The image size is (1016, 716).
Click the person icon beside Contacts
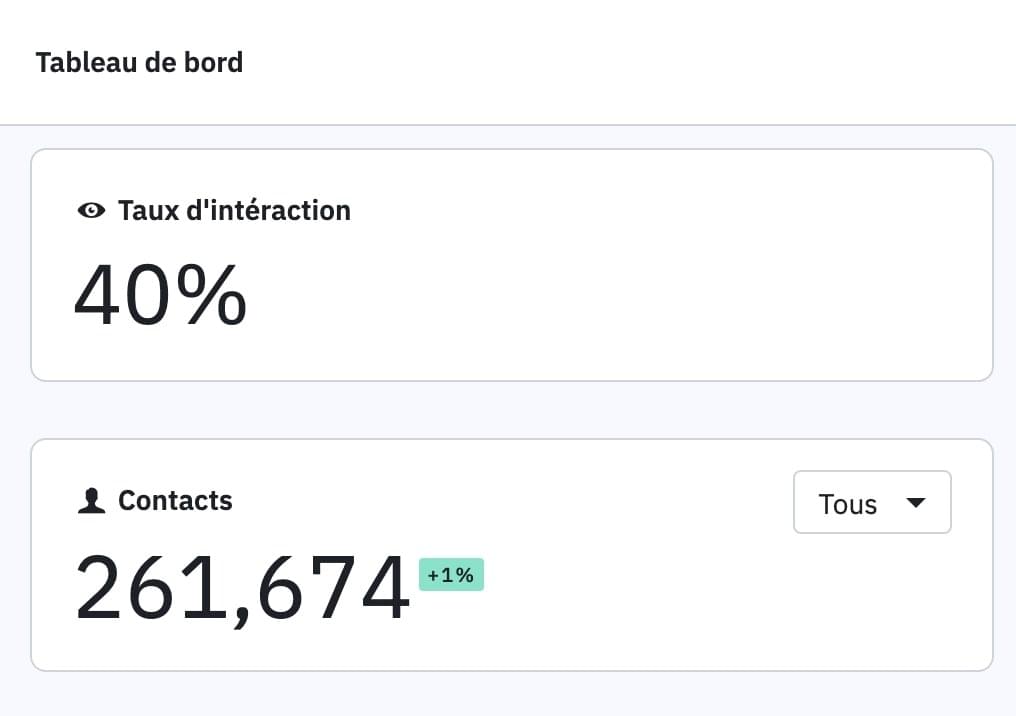[91, 501]
